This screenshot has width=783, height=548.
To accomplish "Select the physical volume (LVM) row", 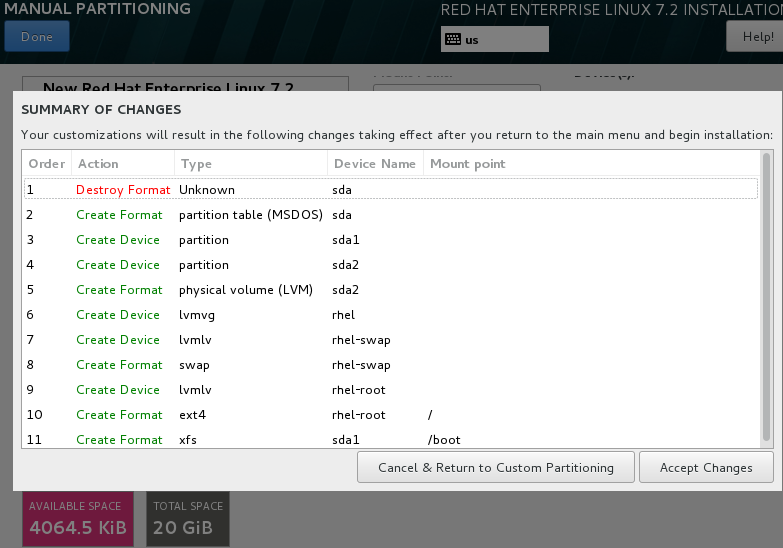I will 391,290.
